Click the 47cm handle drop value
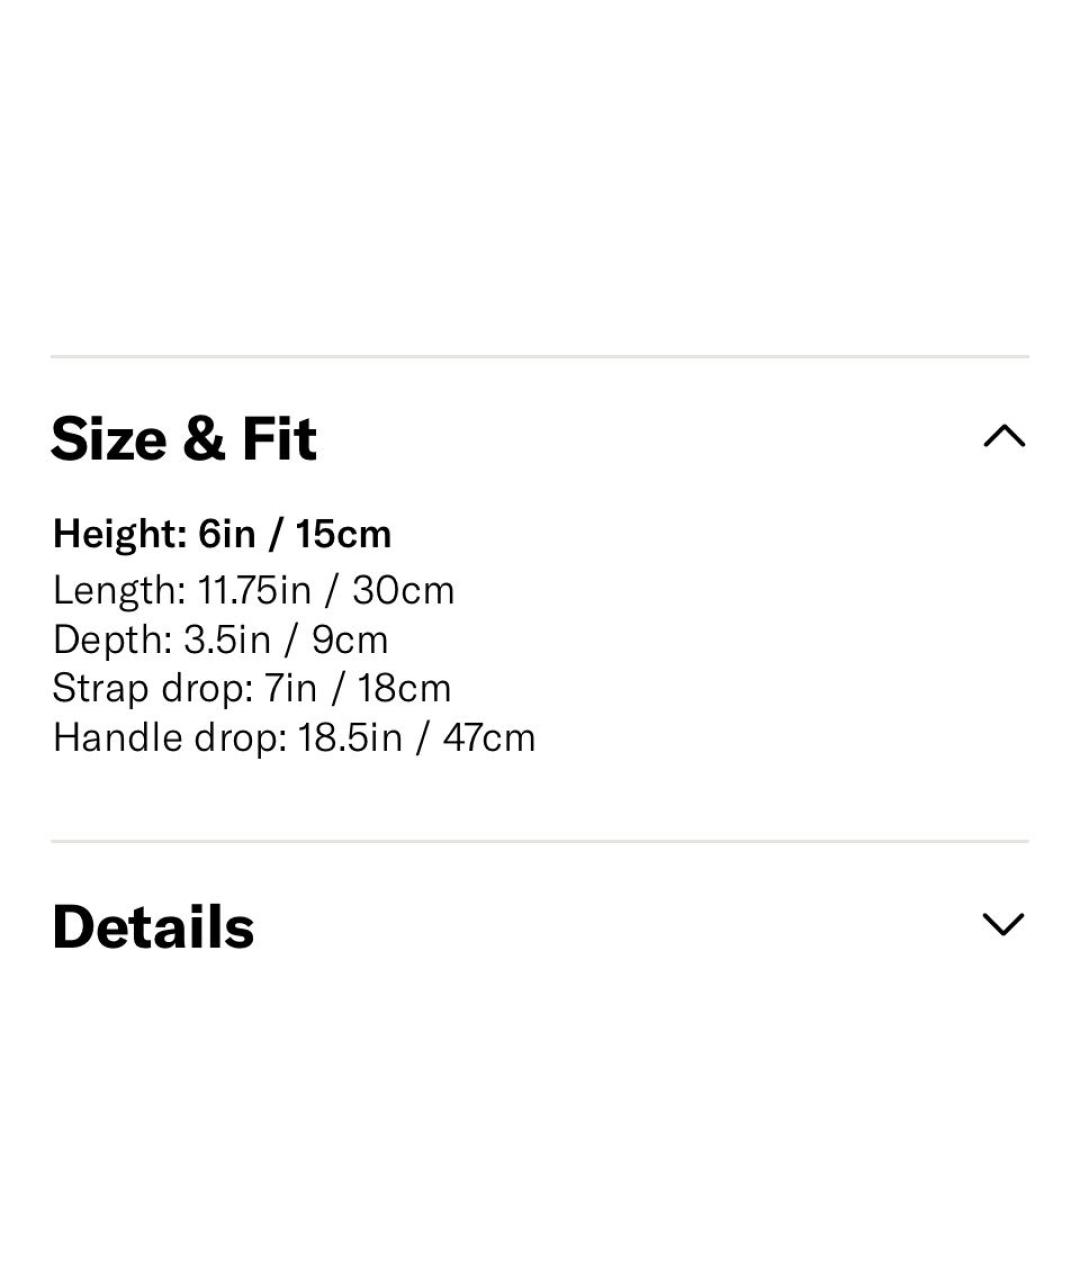Image resolution: width=1080 pixels, height=1280 pixels. 489,738
